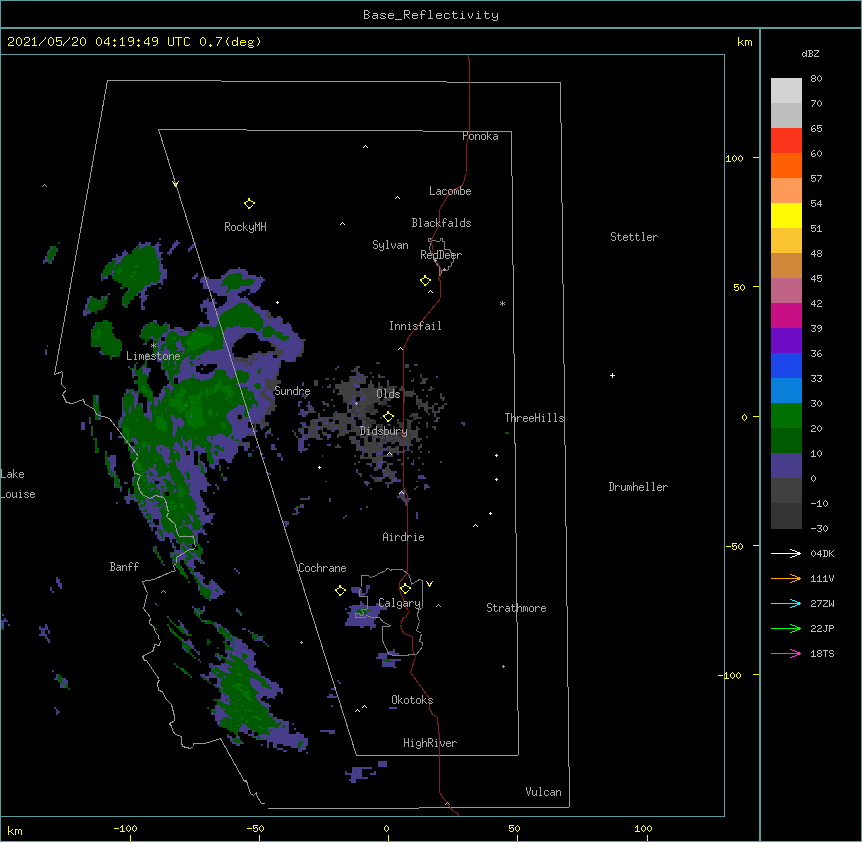The width and height of the screenshot is (862, 842).
Task: Click the green 22JP arrow in legend
Action: point(786,628)
